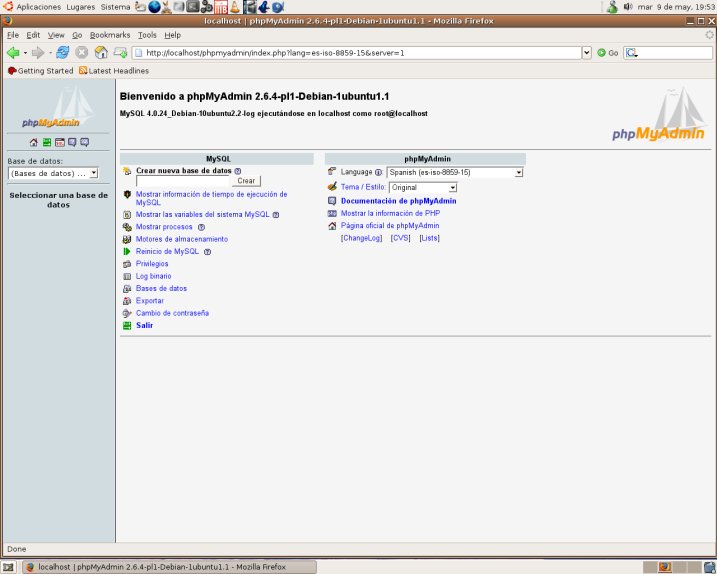Click the house icon beside Página oficial

click(332, 225)
